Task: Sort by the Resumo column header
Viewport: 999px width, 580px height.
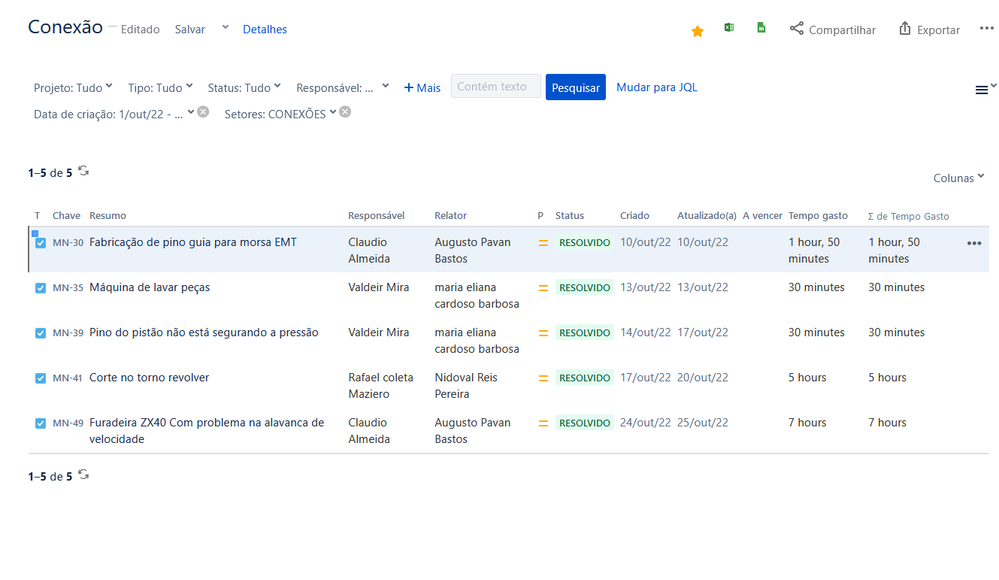Action: (x=108, y=215)
